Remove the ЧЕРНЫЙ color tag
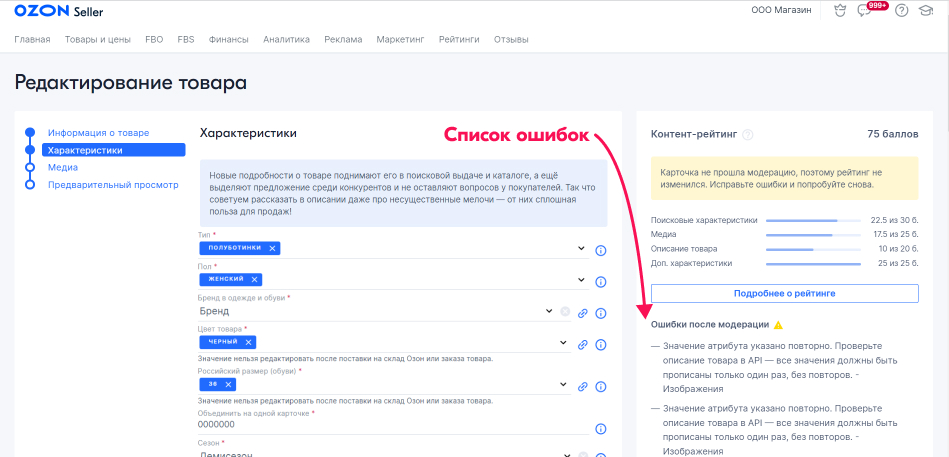This screenshot has height=457, width=949. (x=248, y=342)
